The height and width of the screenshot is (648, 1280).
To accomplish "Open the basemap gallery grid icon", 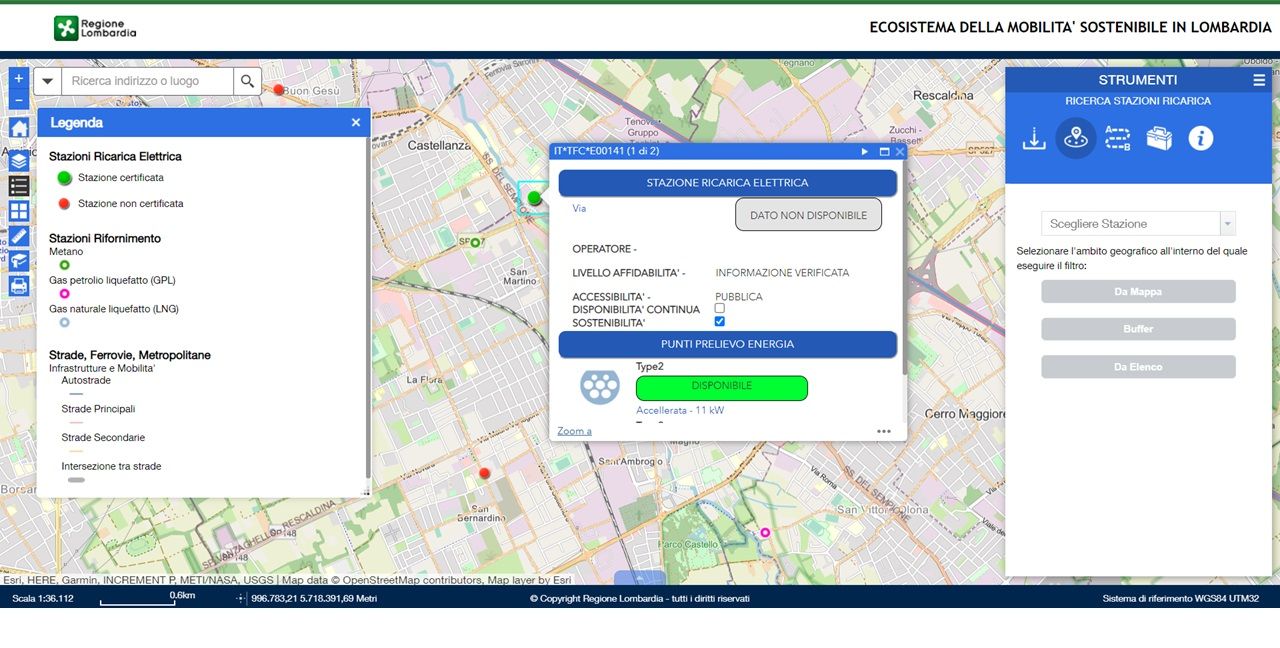I will pyautogui.click(x=19, y=211).
